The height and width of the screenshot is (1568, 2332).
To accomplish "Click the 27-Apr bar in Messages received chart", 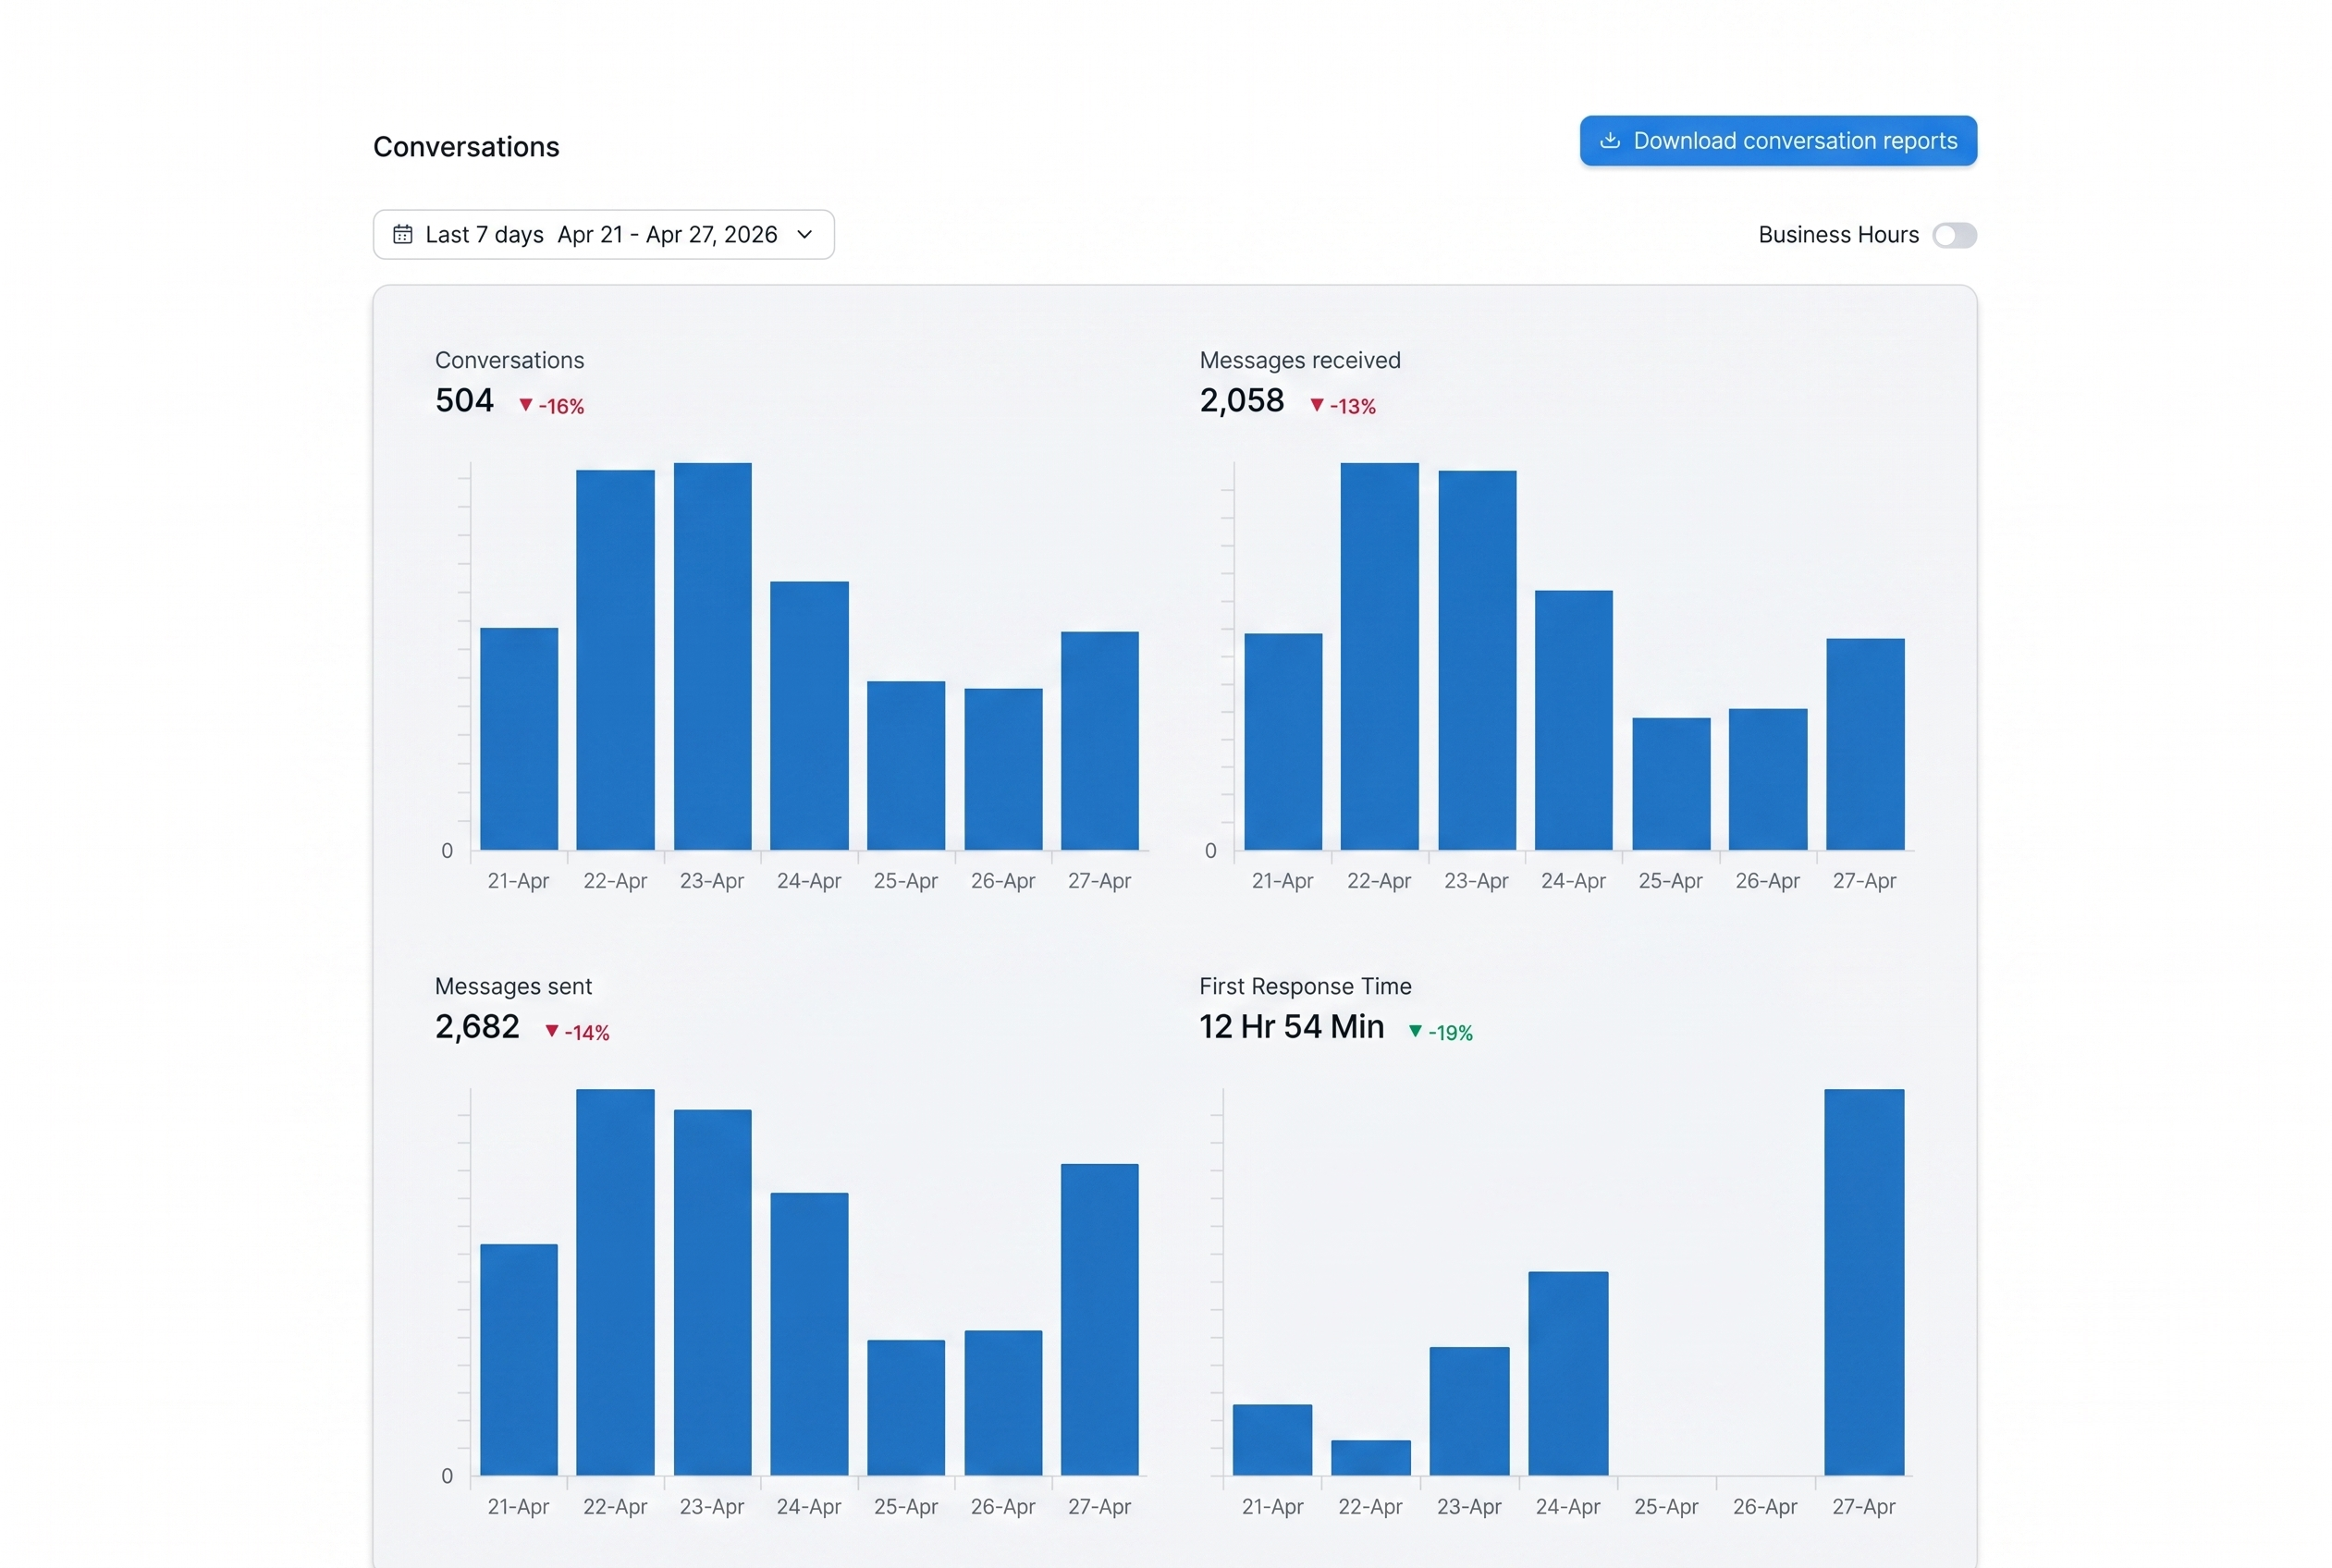I will click(x=1865, y=745).
